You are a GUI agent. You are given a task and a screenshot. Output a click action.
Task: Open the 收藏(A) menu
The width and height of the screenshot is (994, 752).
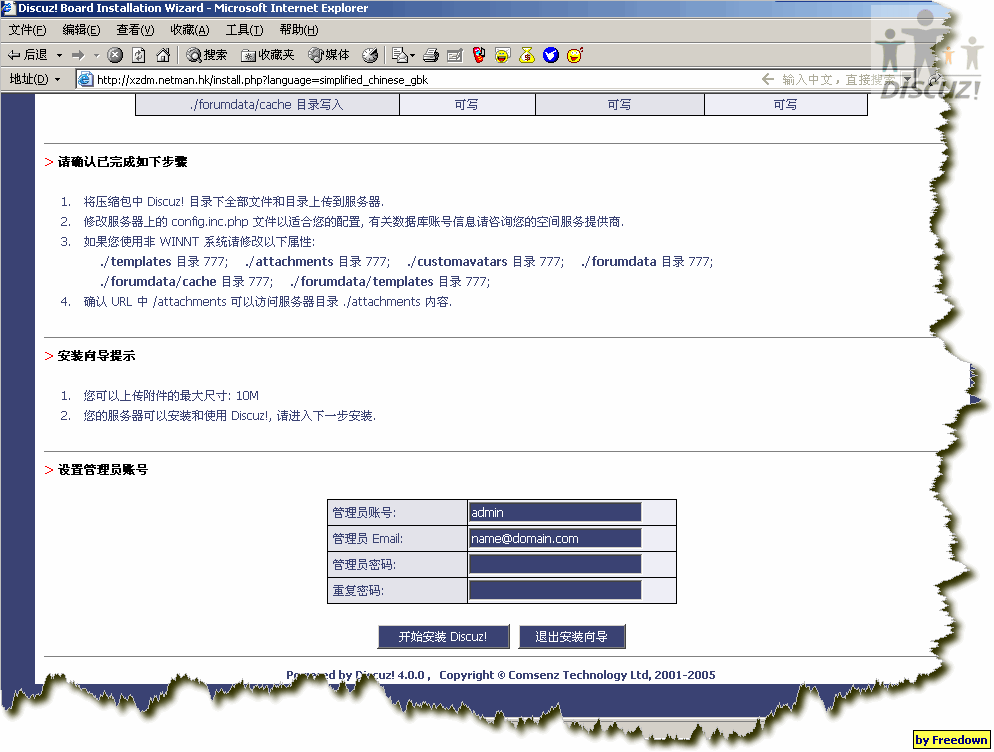pyautogui.click(x=190, y=30)
